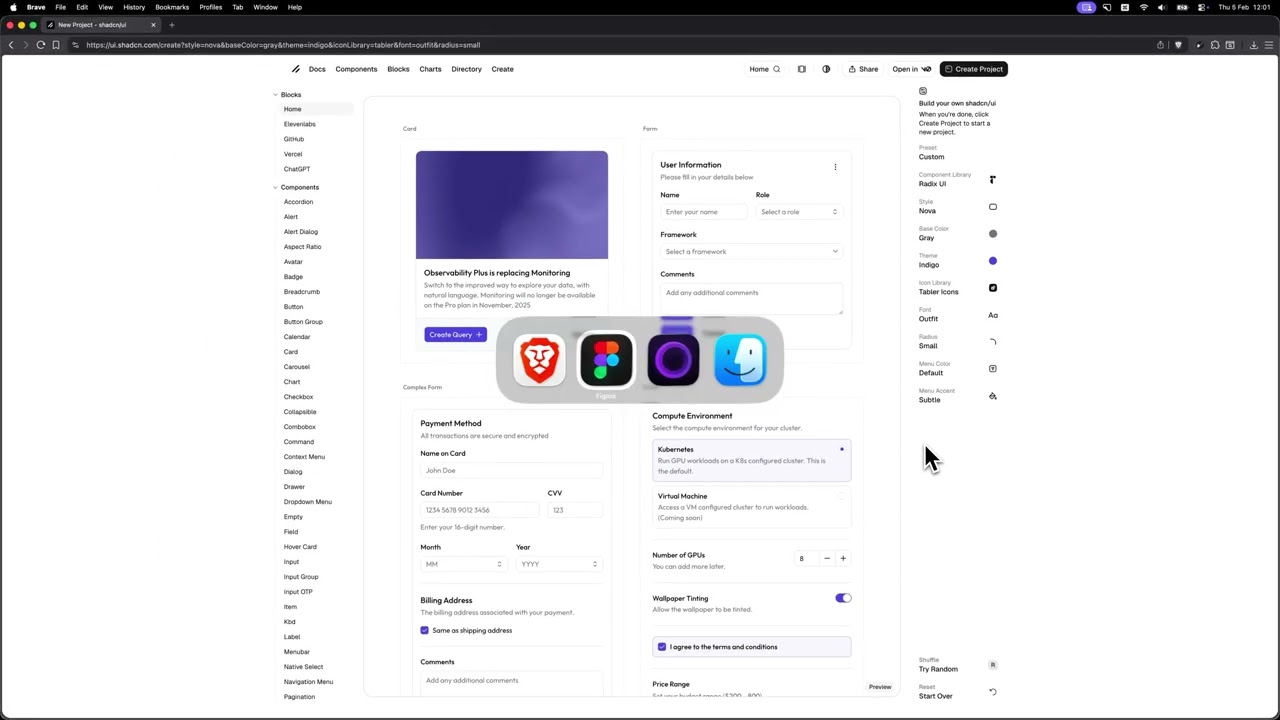The height and width of the screenshot is (720, 1280).
Task: Open the Charts nav item
Action: pyautogui.click(x=430, y=69)
